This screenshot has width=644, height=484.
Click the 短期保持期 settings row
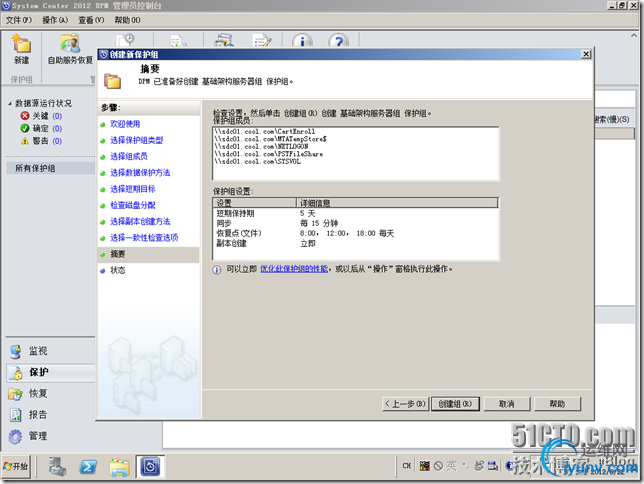click(x=355, y=213)
